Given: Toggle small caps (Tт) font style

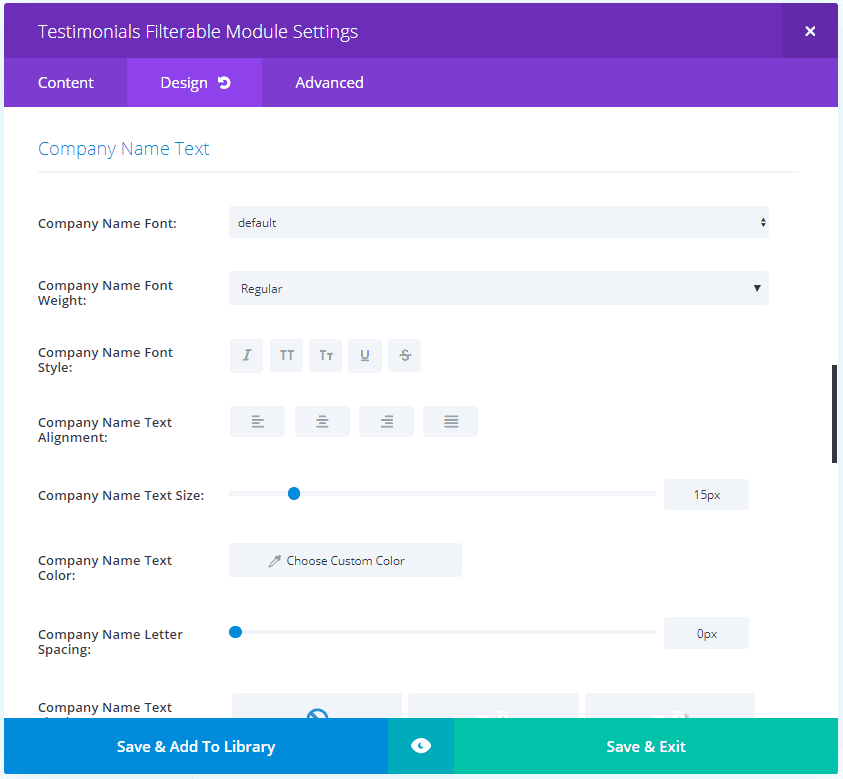Looking at the screenshot, I should click(326, 356).
